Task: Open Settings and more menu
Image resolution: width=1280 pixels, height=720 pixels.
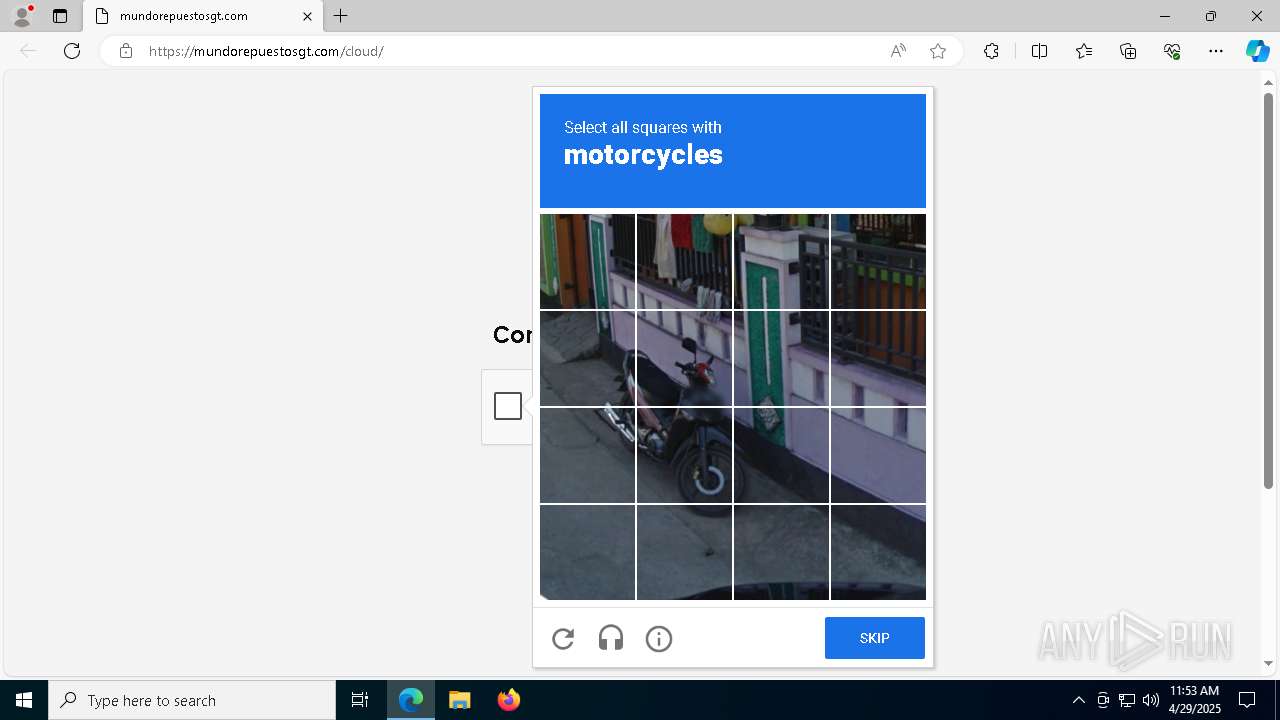Action: 1216,51
